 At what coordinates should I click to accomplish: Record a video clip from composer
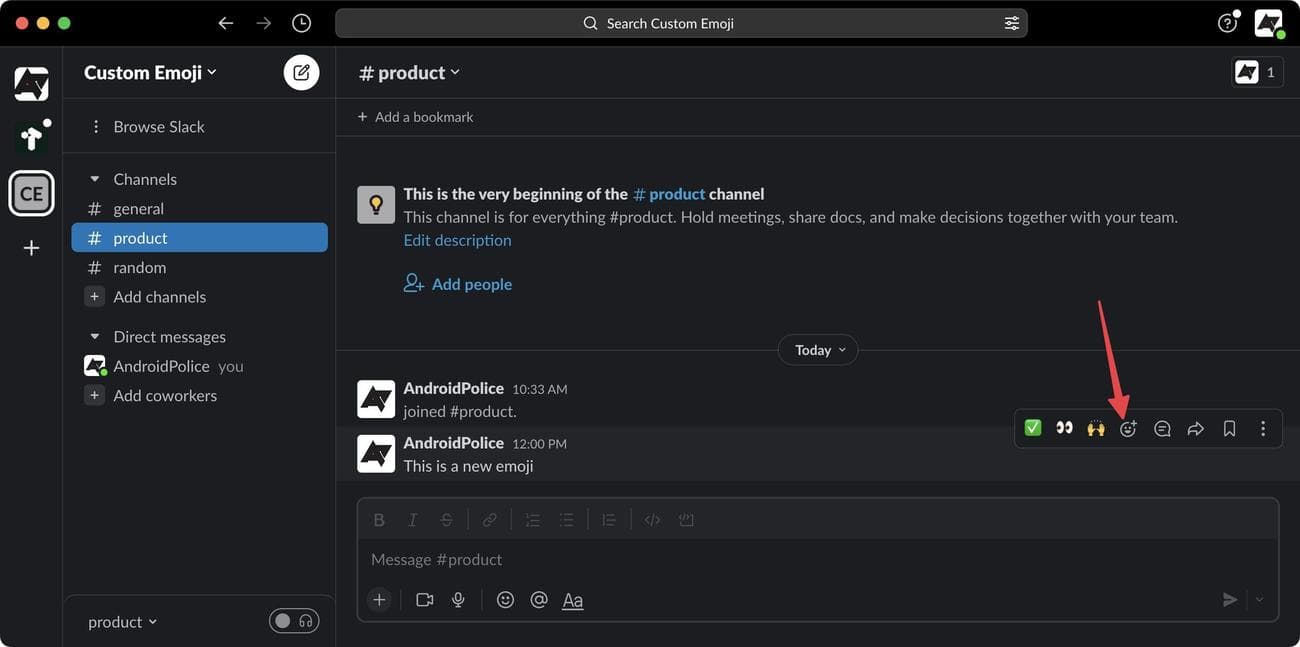pyautogui.click(x=425, y=600)
